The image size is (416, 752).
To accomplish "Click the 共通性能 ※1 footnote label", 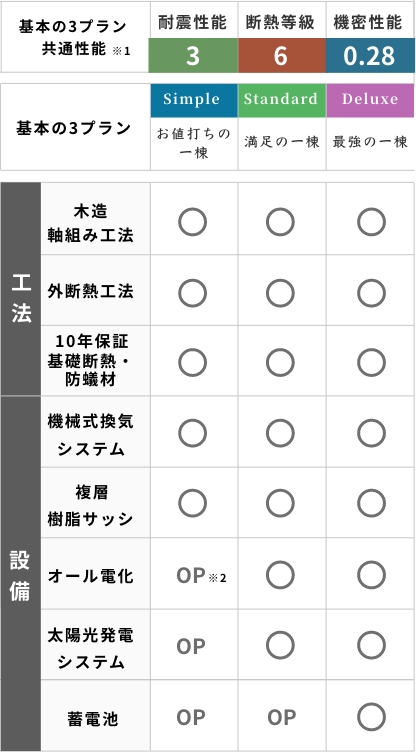I will pos(86,49).
